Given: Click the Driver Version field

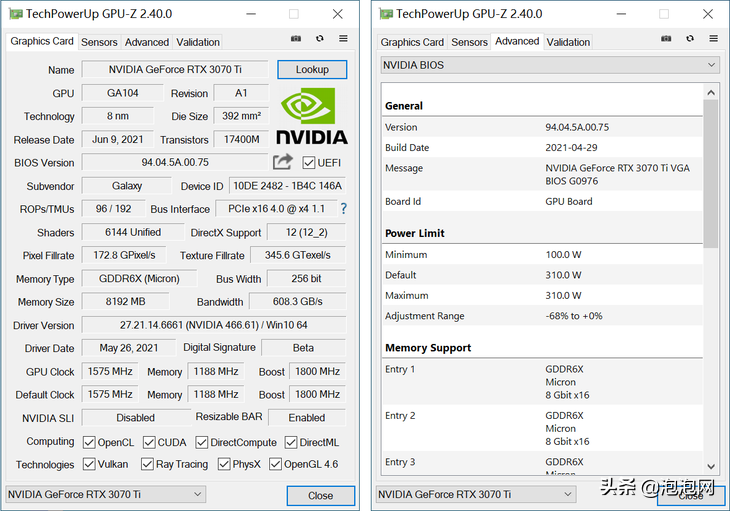Looking at the screenshot, I should tap(214, 325).
